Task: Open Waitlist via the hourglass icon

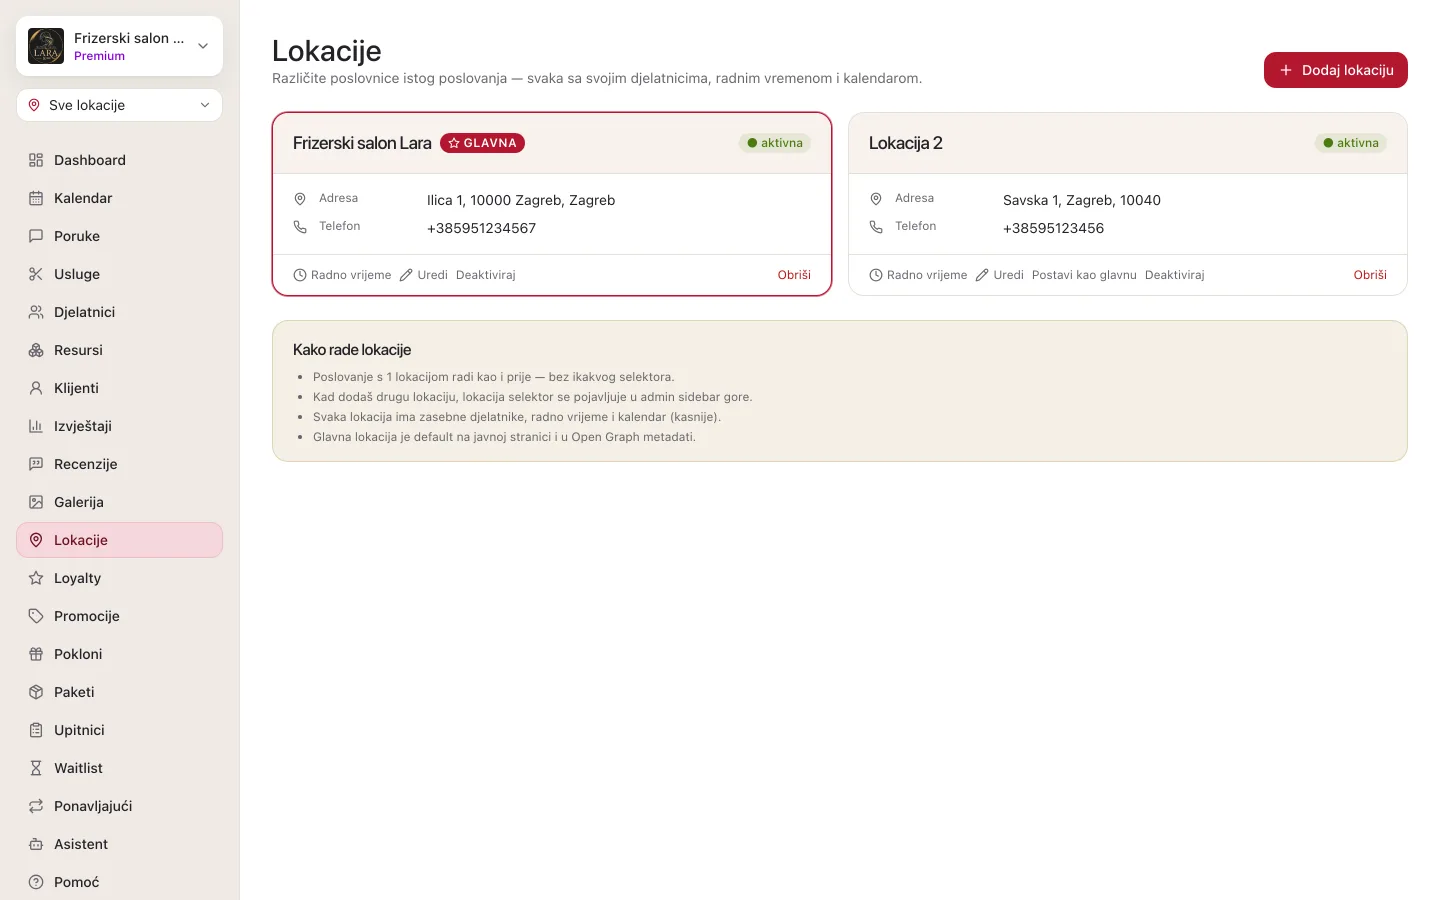Action: coord(36,768)
